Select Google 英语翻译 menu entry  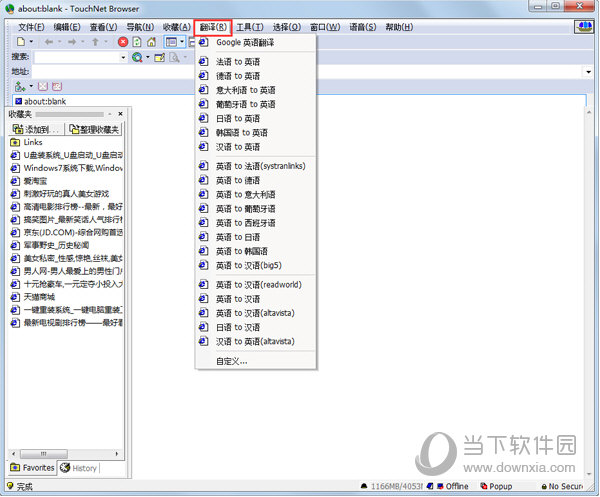[x=256, y=42]
